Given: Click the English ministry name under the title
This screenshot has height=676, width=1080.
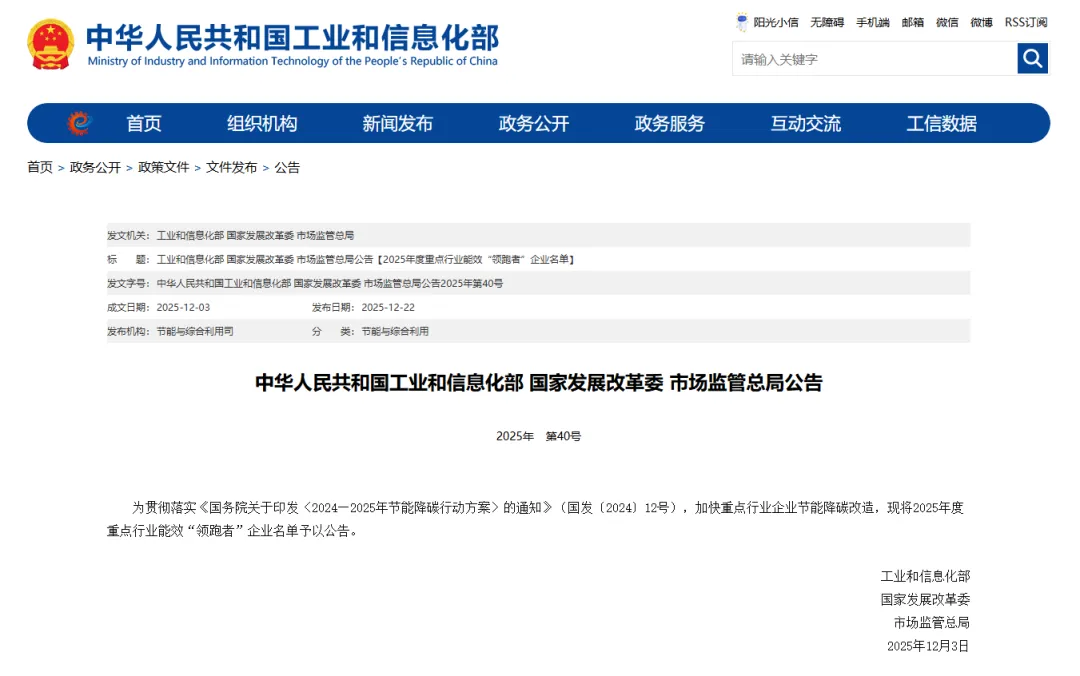Looking at the screenshot, I should point(292,61).
